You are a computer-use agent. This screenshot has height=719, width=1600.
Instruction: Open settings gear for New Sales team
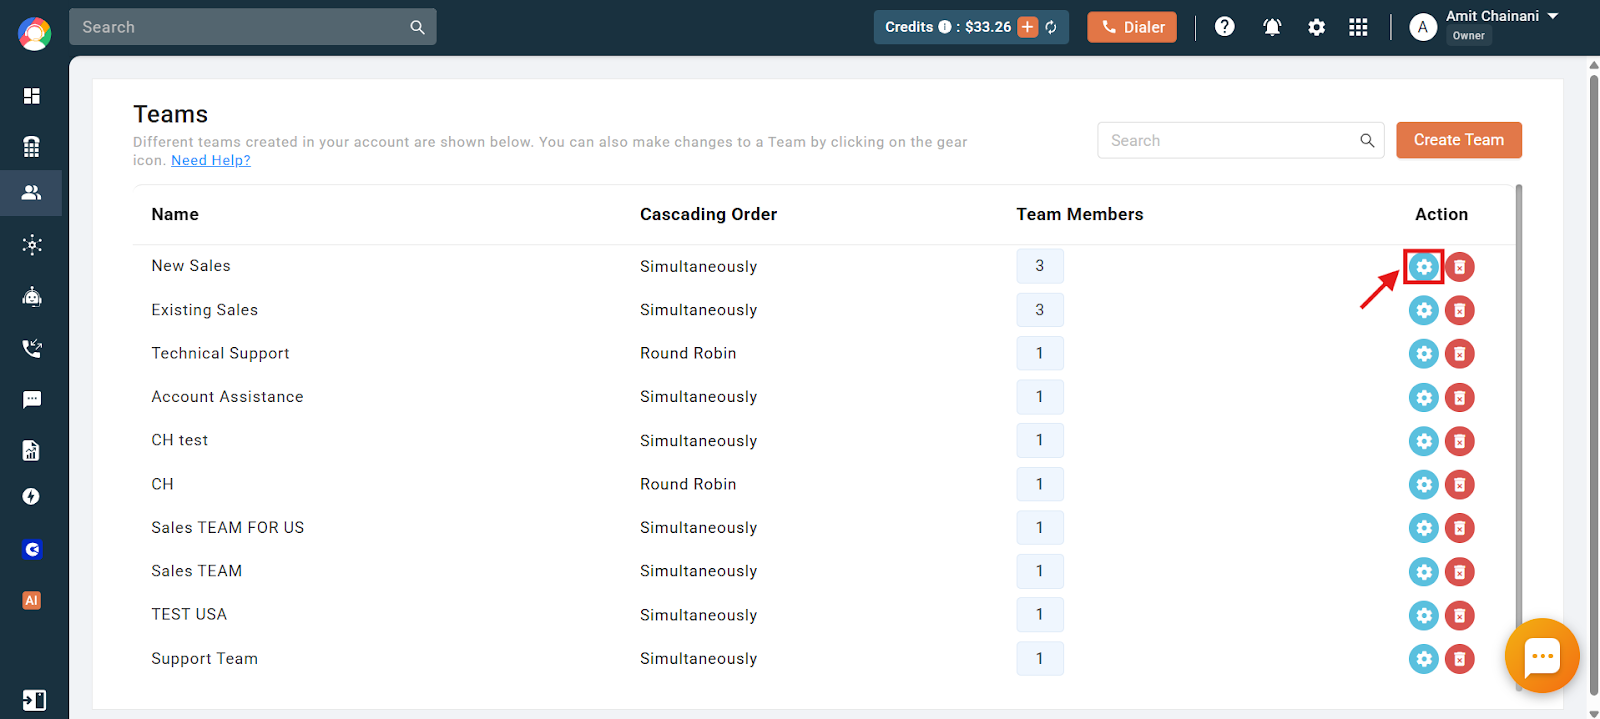[x=1424, y=267]
